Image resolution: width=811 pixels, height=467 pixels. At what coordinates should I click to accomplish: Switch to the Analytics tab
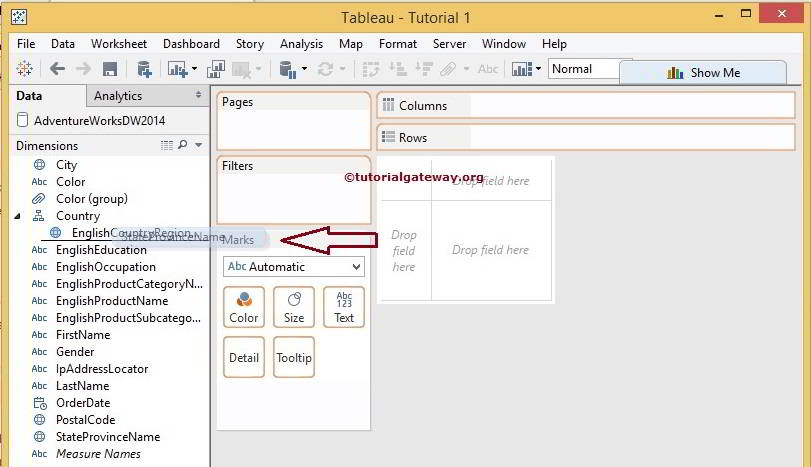click(x=118, y=96)
